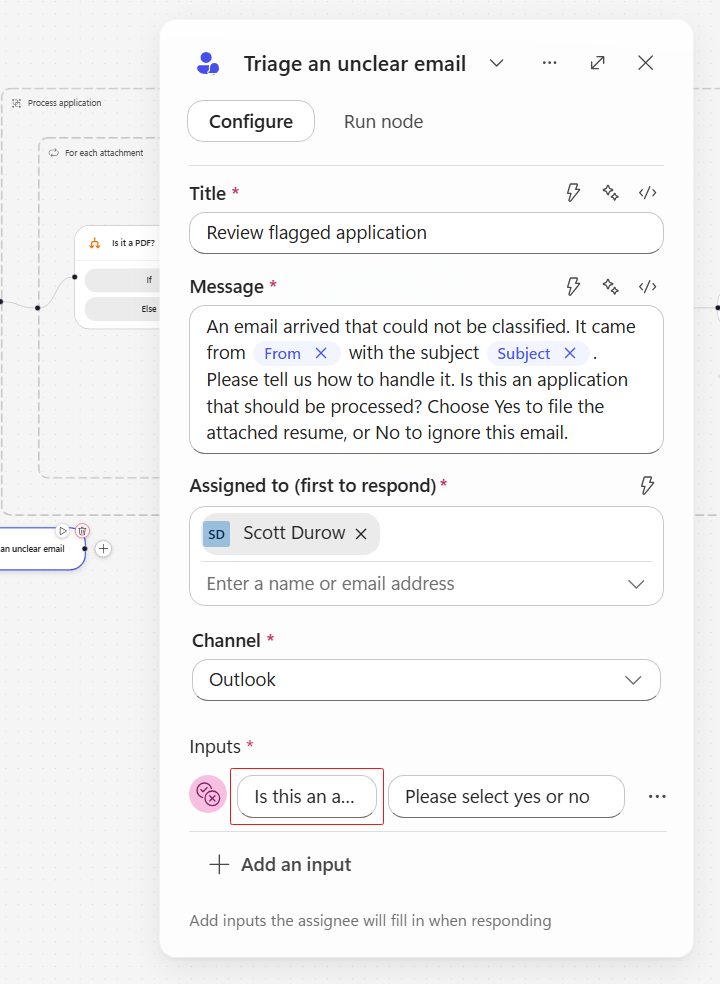Image resolution: width=720 pixels, height=984 pixels.
Task: Click the lightning icon for Assigned to
Action: point(647,485)
